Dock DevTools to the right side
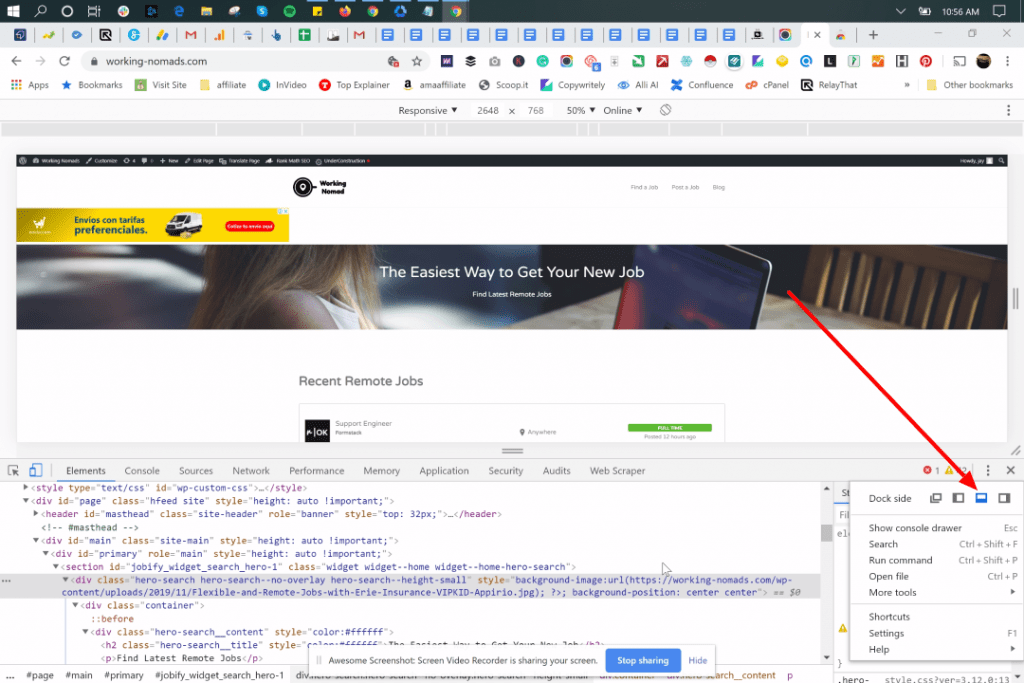This screenshot has width=1024, height=683. [x=1004, y=498]
